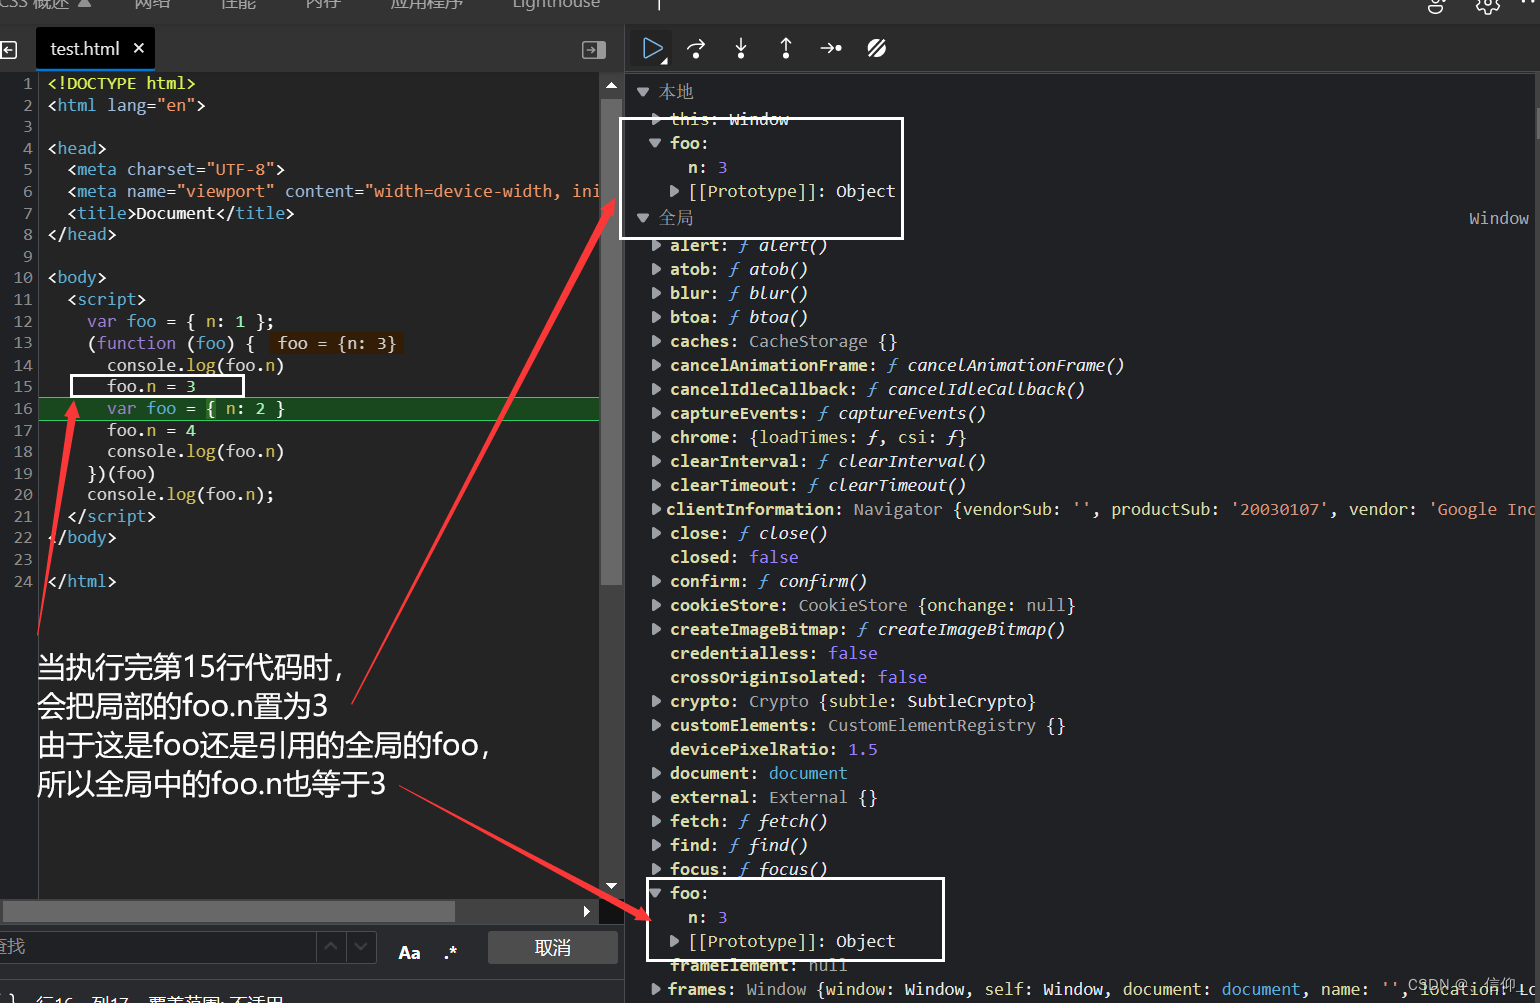Expand the caches CacheStorage entry
This screenshot has width=1540, height=1003.
point(656,341)
